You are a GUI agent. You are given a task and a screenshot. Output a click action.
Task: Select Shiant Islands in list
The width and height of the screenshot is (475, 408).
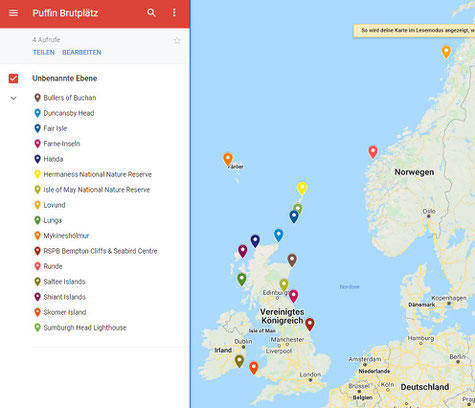[x=60, y=297]
